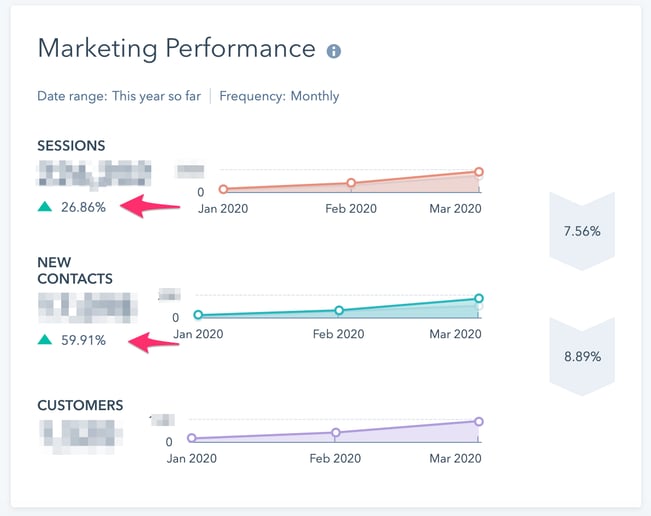Select the Sessions Mar 2020 data point
651x516 pixels.
point(479,172)
